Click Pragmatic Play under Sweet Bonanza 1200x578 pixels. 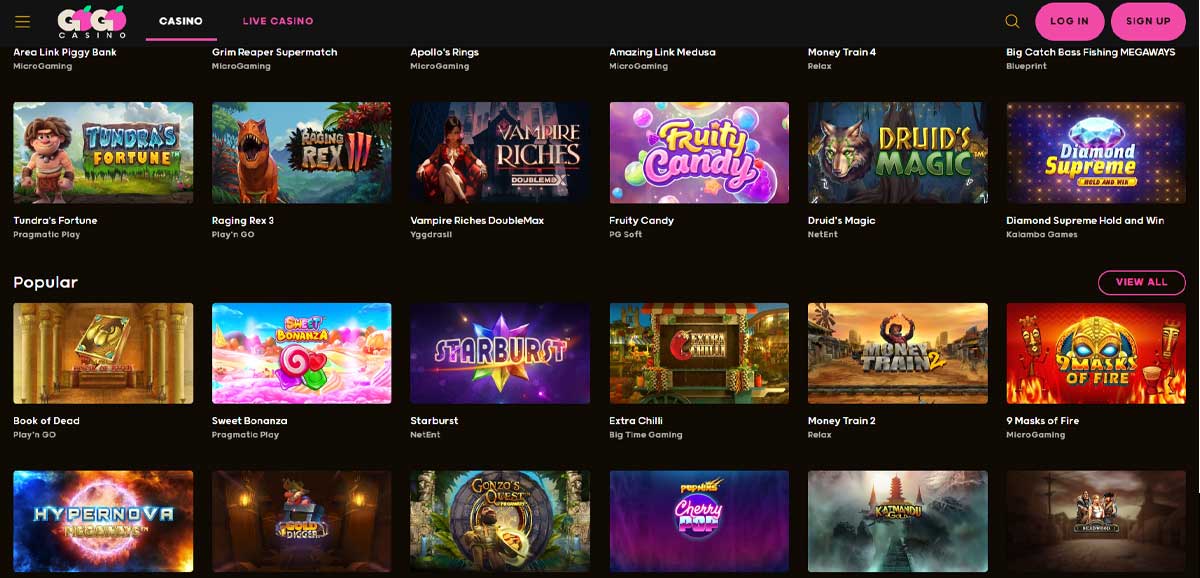tap(245, 435)
